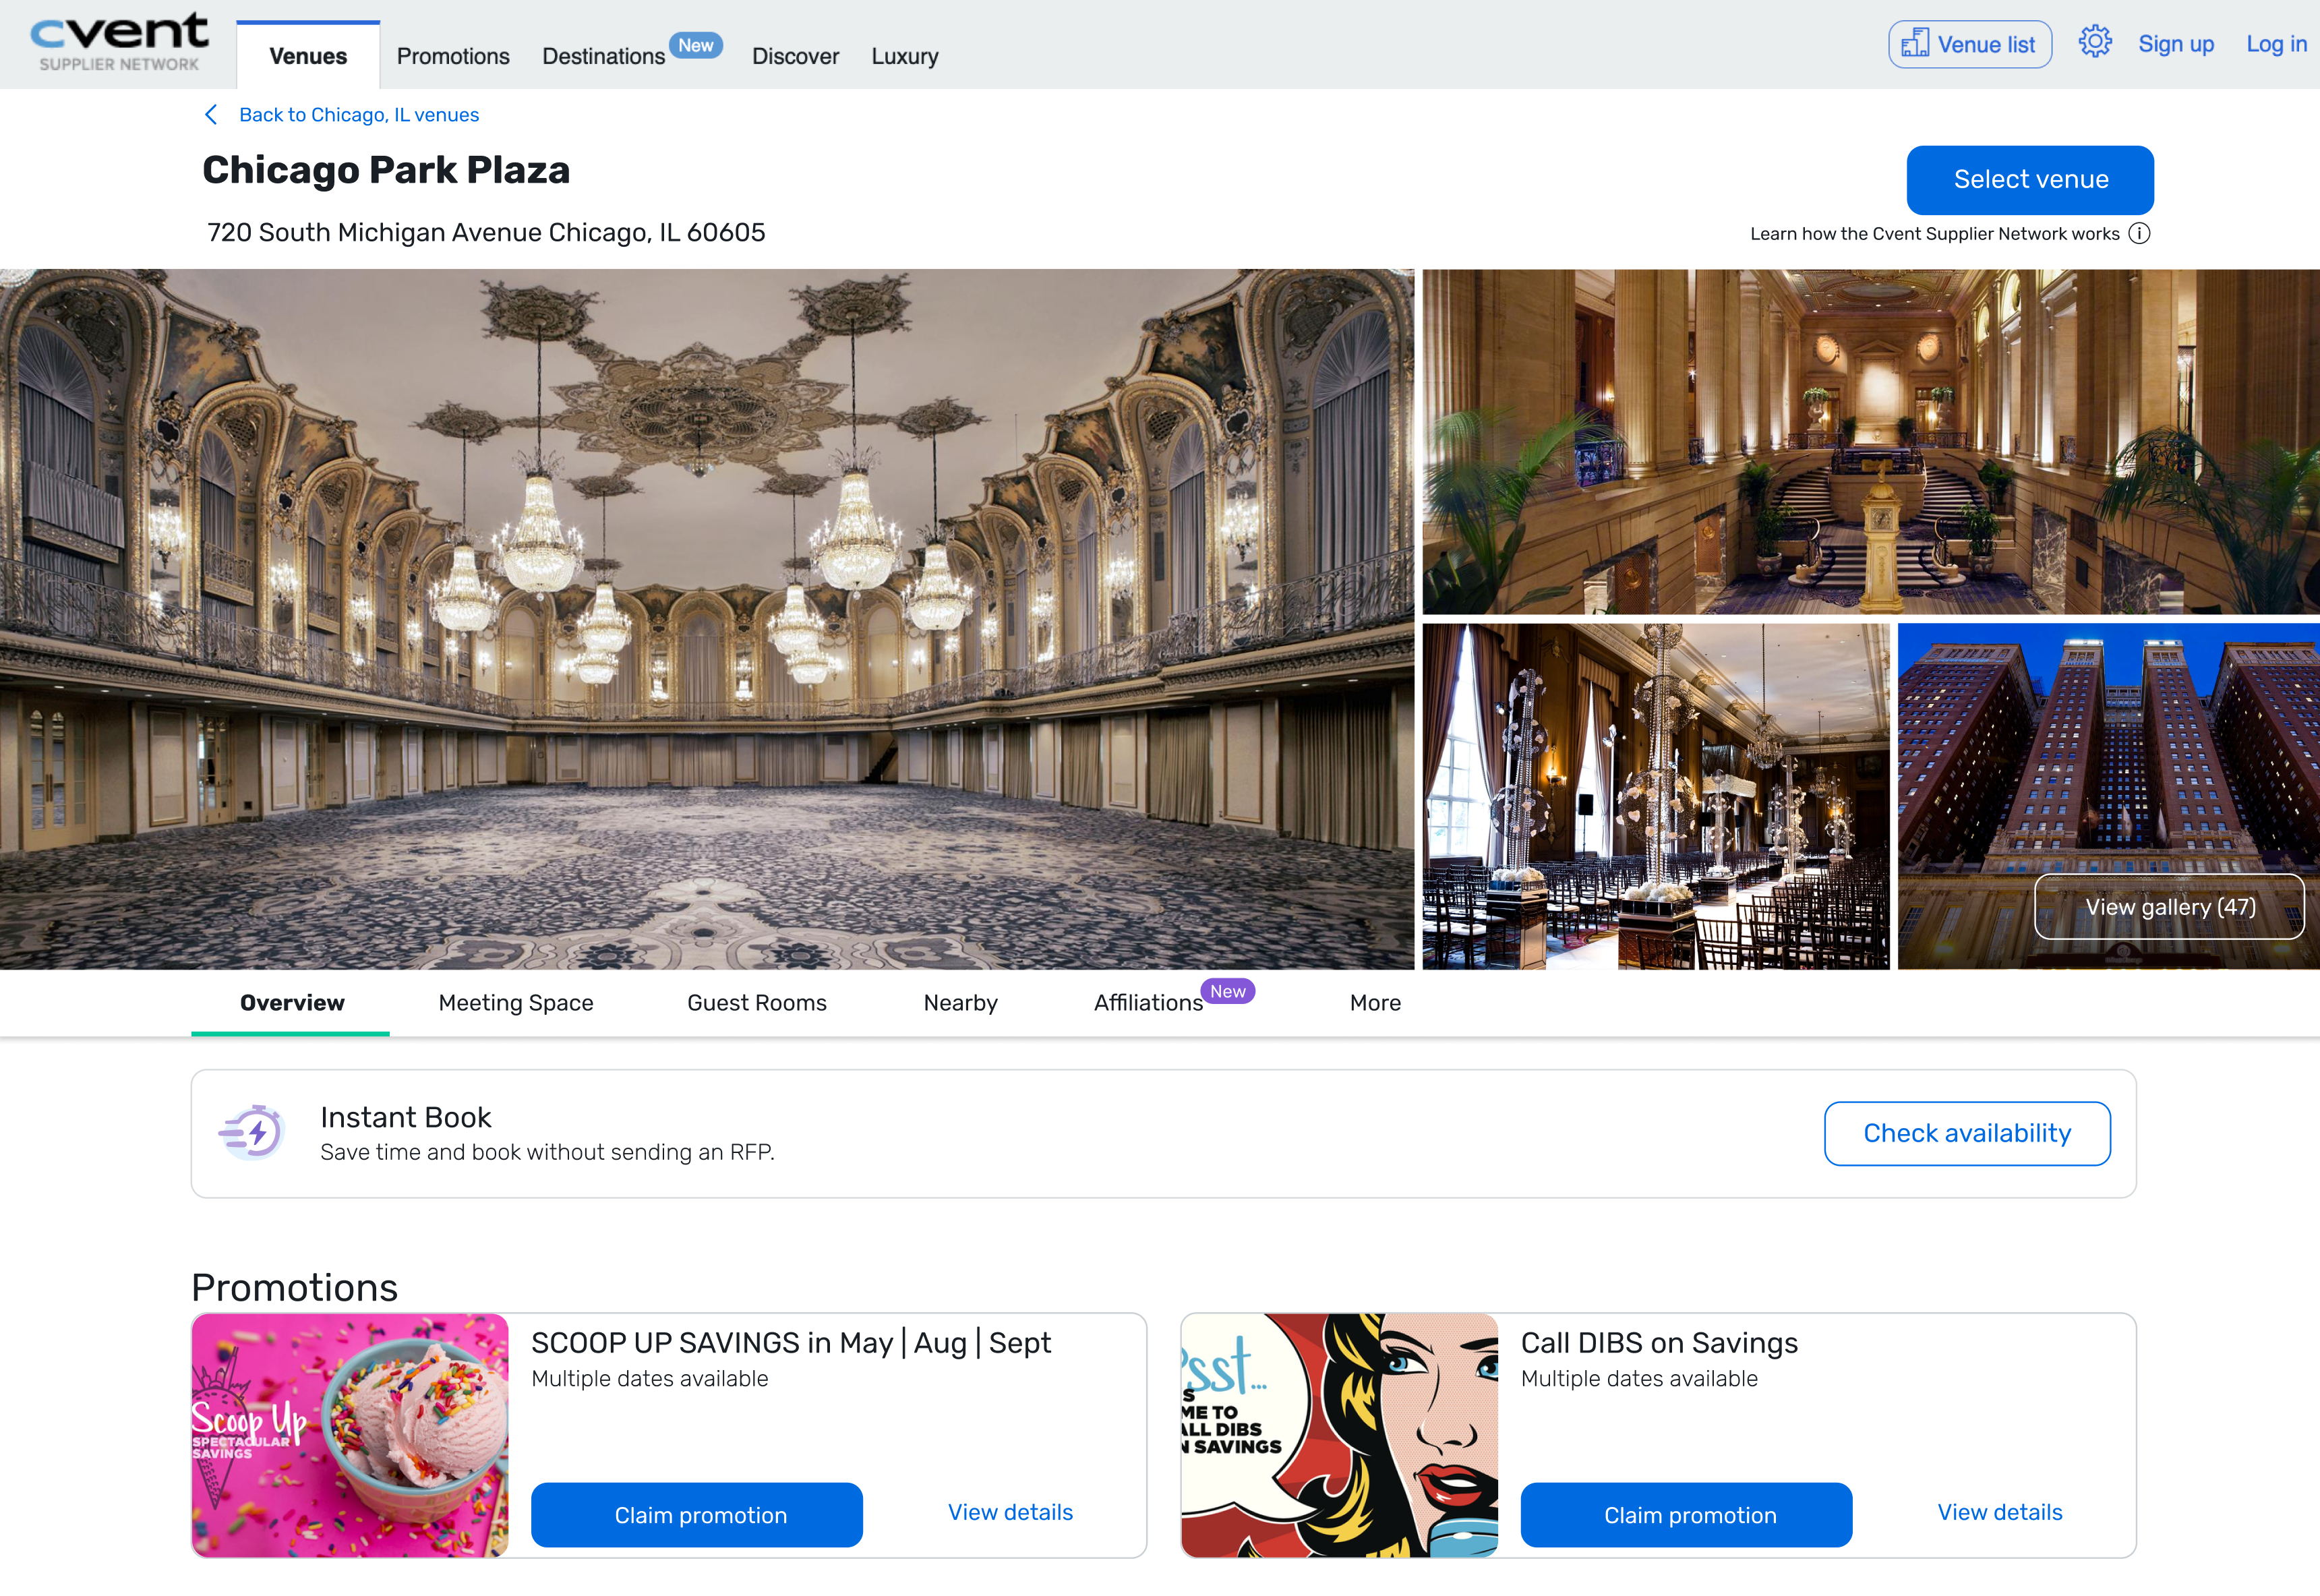Open the View gallery (47) button
The height and width of the screenshot is (1596, 2320).
point(2169,907)
